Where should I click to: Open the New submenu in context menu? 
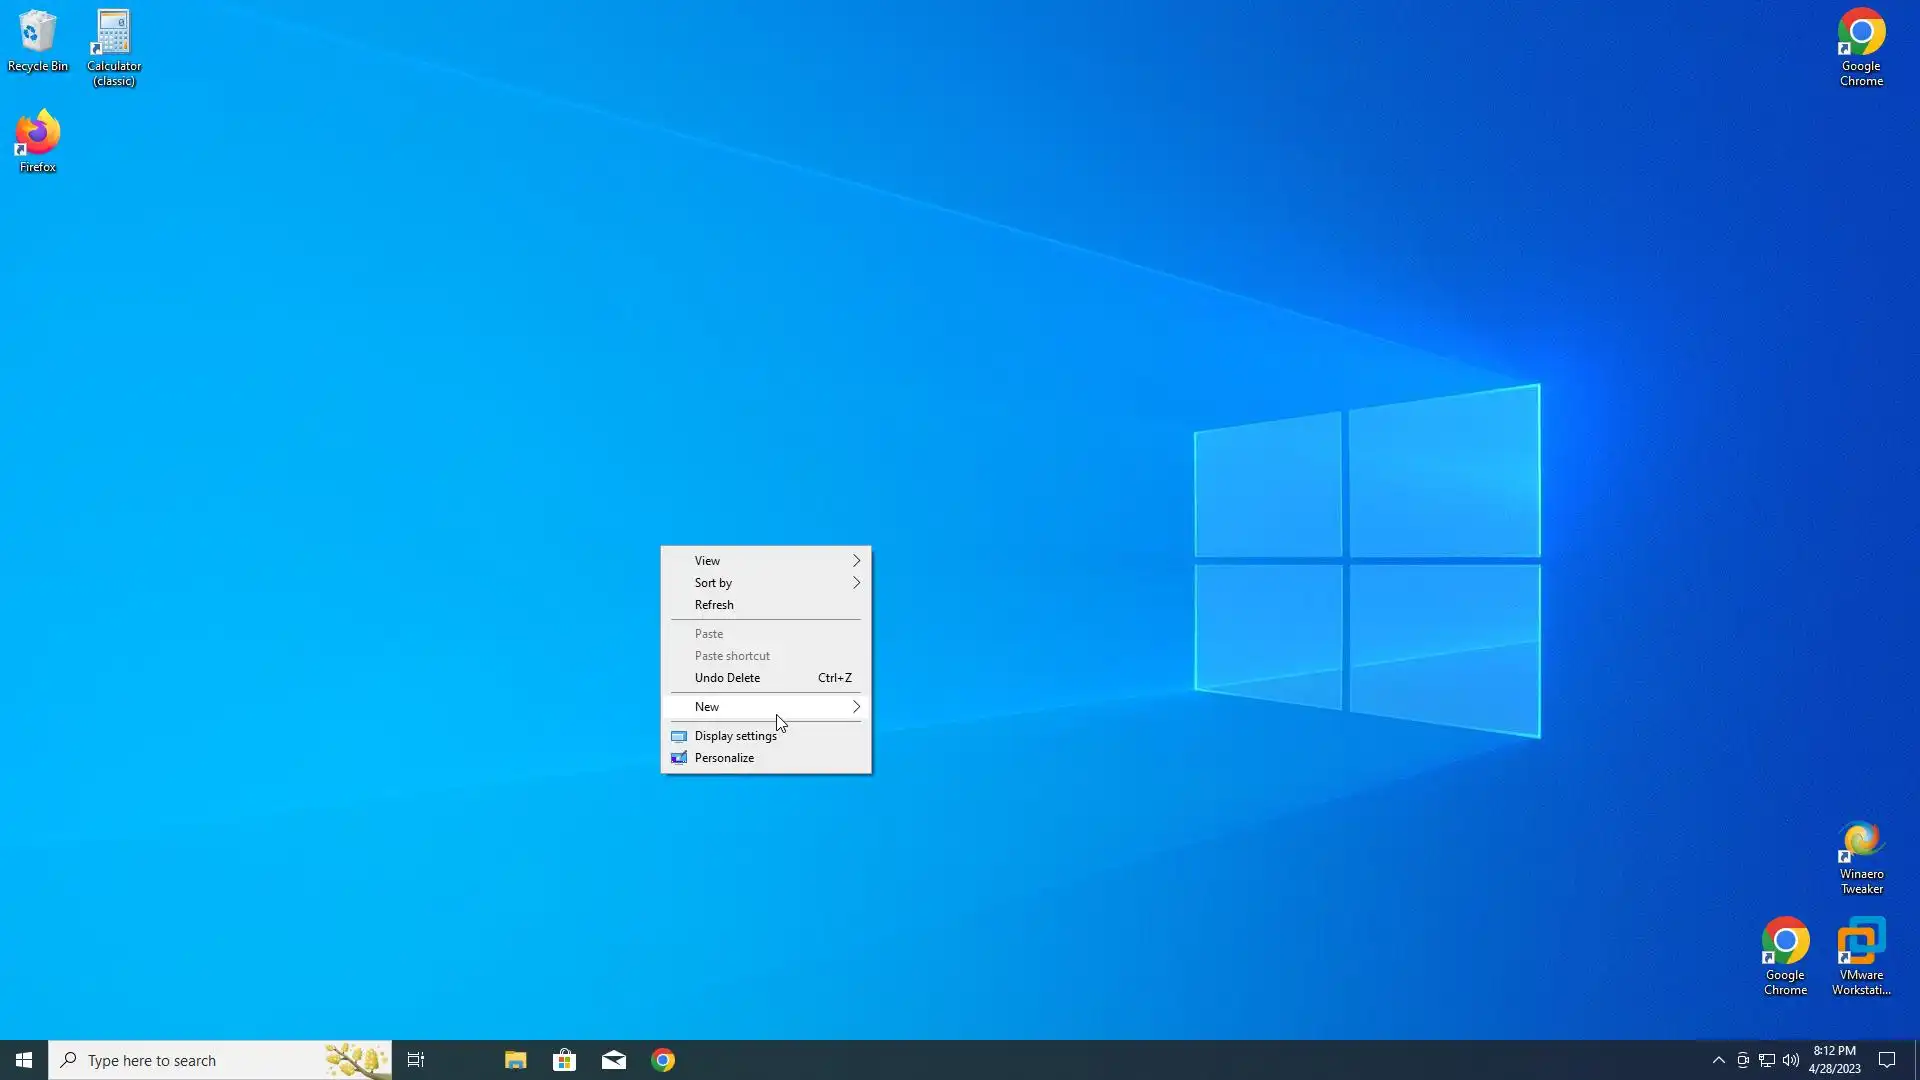tap(766, 707)
